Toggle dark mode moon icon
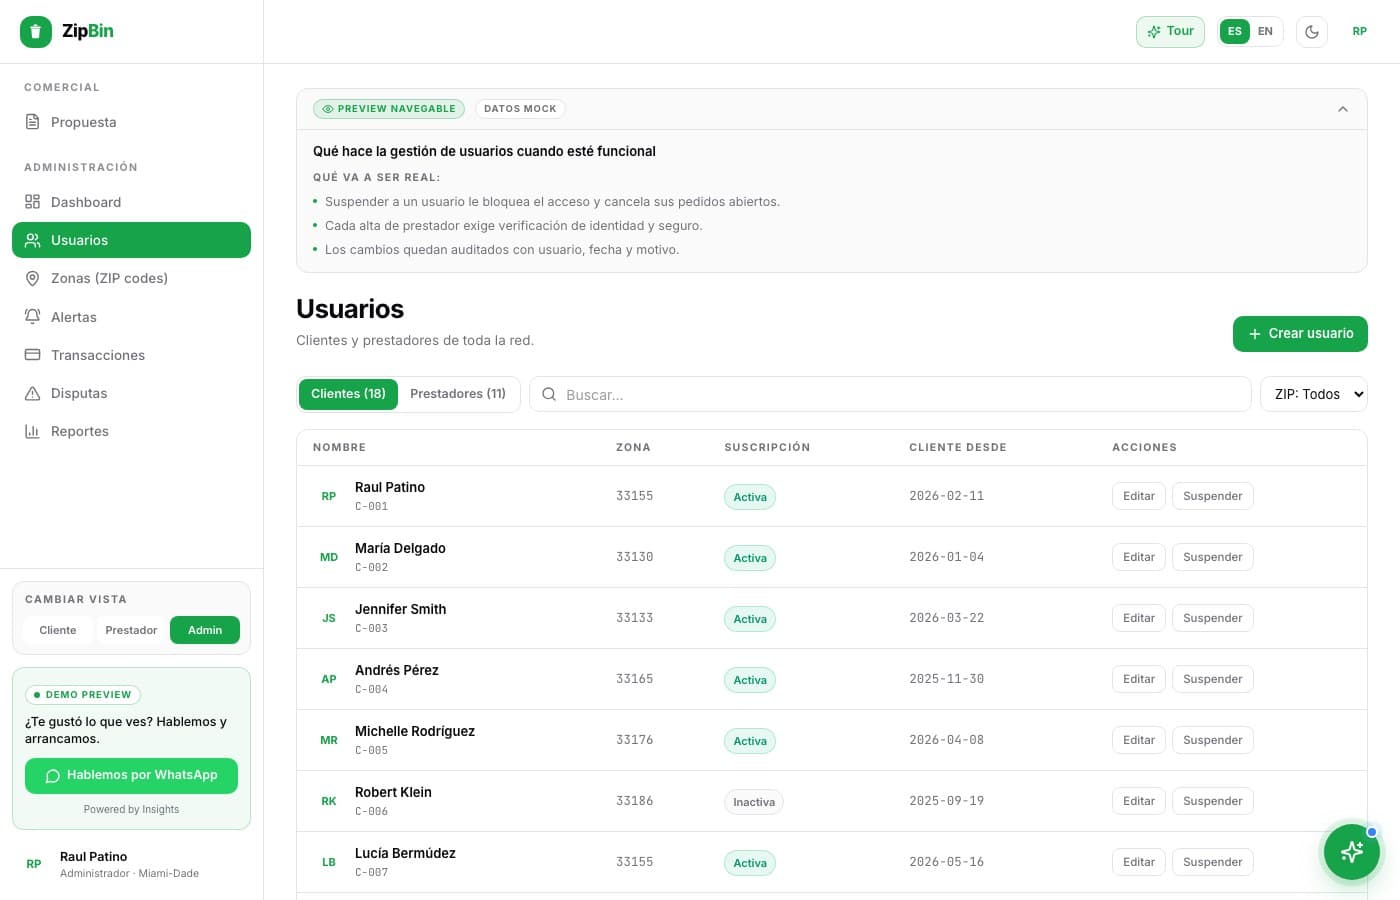1400x900 pixels. (1312, 32)
